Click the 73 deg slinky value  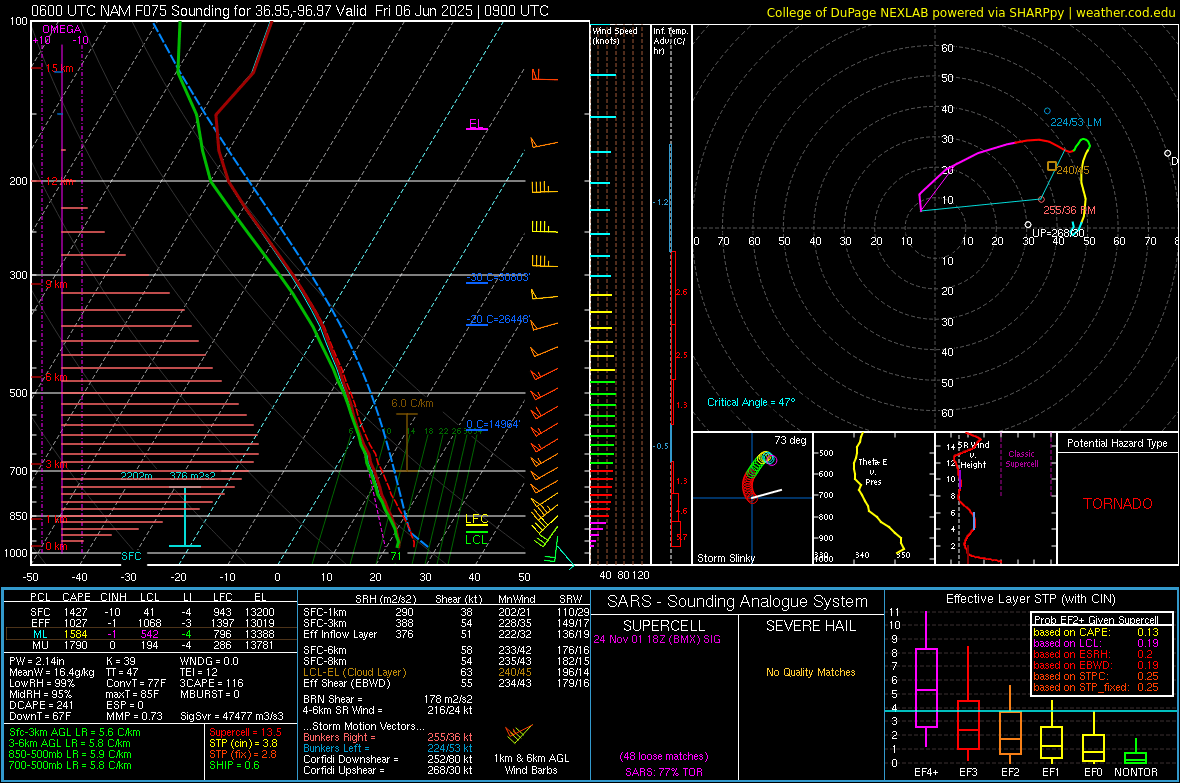click(790, 440)
